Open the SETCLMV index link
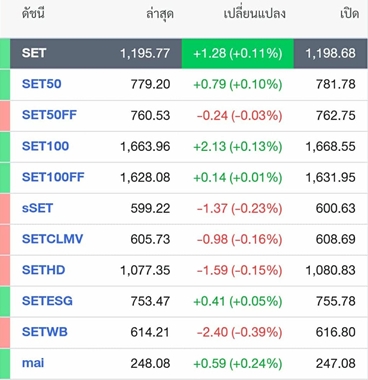 (x=52, y=239)
